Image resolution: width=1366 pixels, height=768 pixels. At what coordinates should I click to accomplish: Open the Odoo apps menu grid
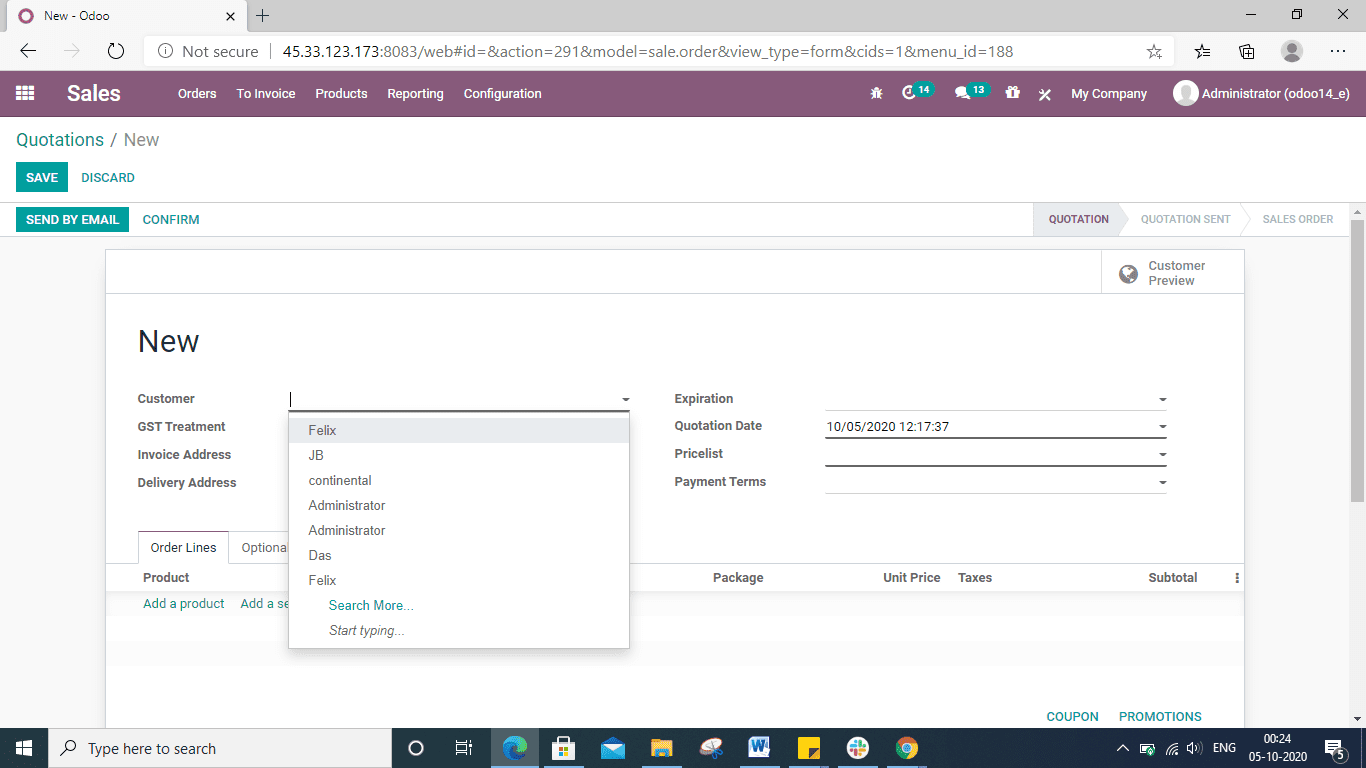(x=25, y=93)
